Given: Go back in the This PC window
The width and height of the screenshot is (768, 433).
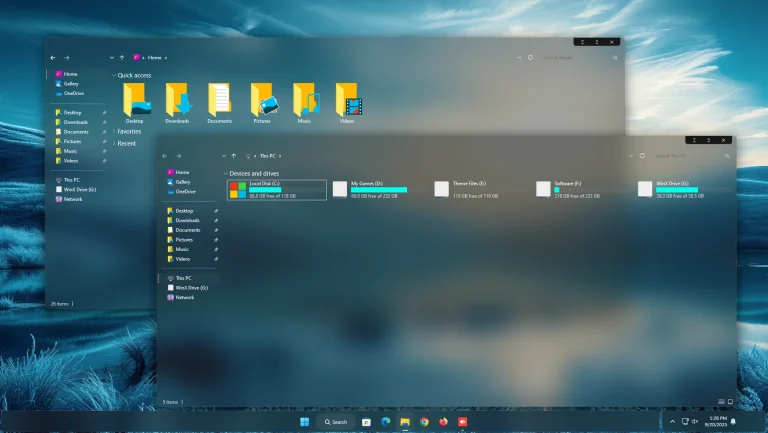Looking at the screenshot, I should click(165, 156).
